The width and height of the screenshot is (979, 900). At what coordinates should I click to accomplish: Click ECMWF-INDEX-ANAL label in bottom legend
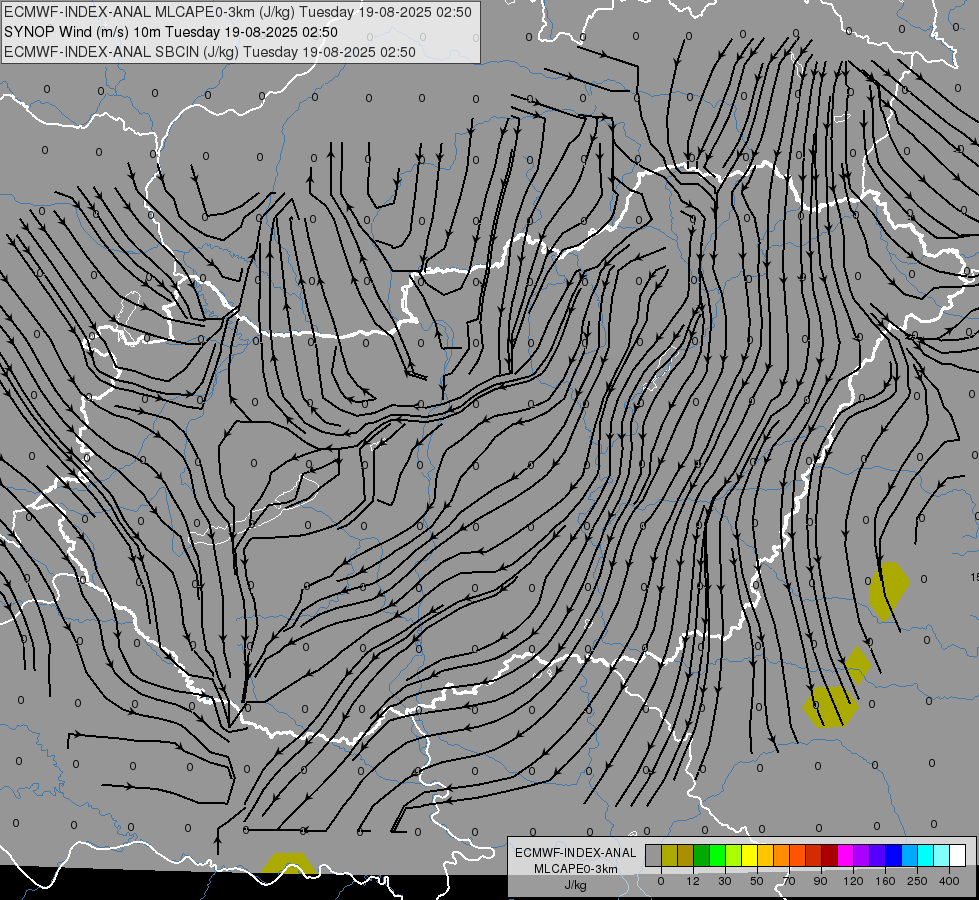[x=576, y=853]
